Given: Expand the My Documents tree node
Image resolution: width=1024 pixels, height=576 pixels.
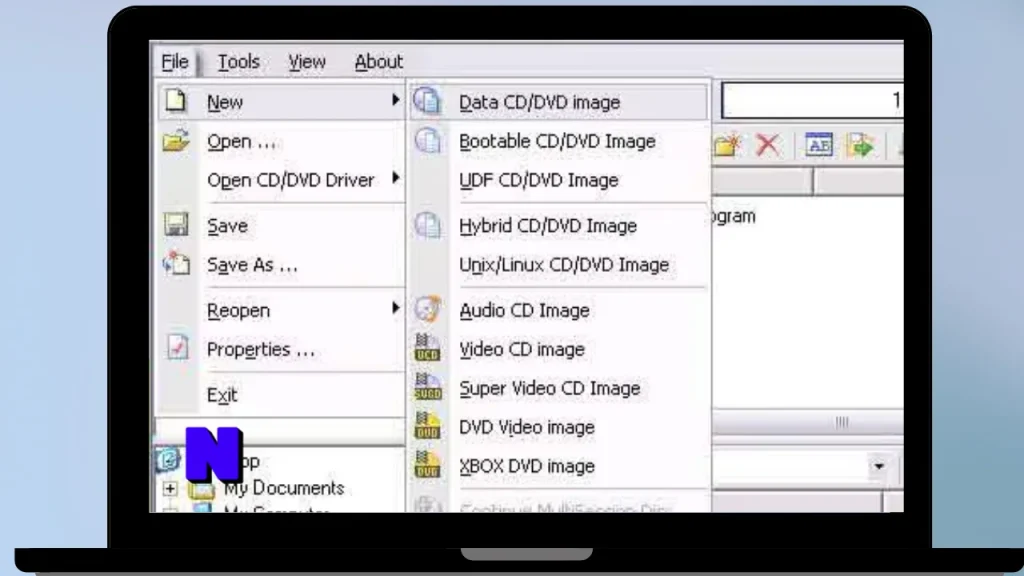Looking at the screenshot, I should click(170, 488).
